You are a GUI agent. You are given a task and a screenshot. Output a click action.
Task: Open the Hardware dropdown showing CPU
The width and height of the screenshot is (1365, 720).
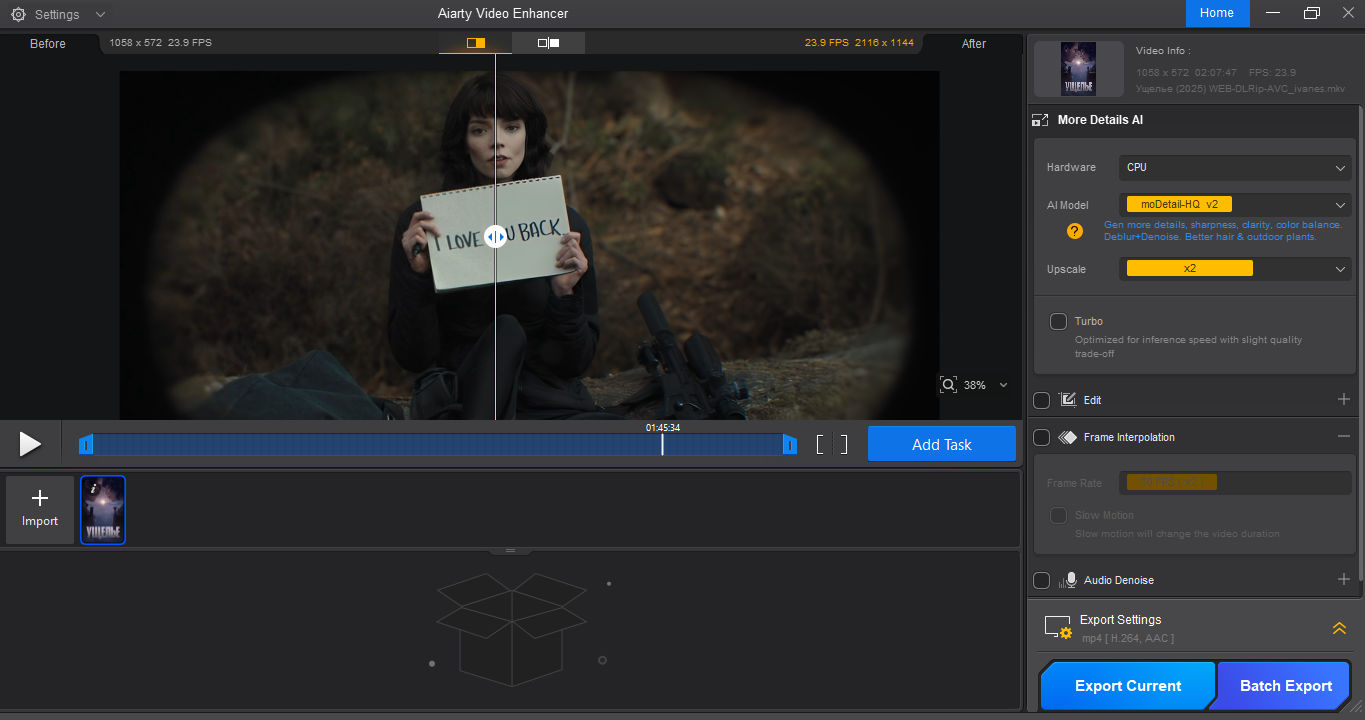tap(1234, 167)
